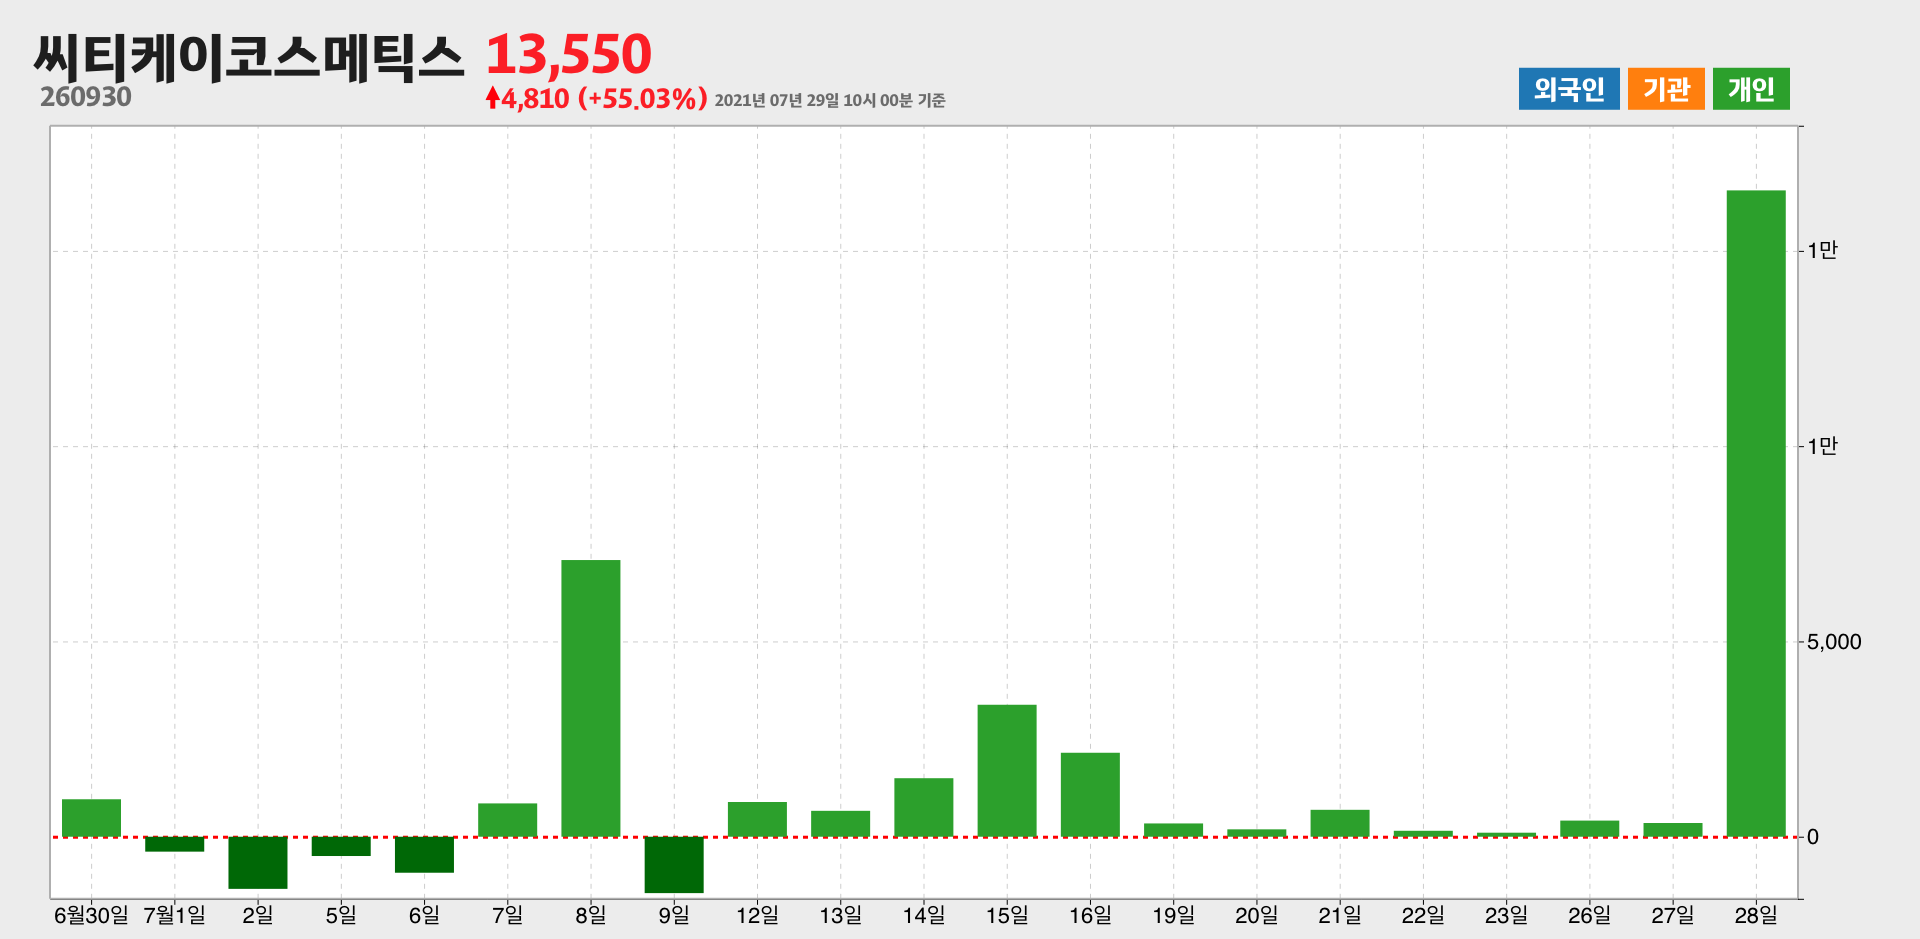Click the negative bar for 7월1일
This screenshot has height=939, width=1920.
coord(175,844)
